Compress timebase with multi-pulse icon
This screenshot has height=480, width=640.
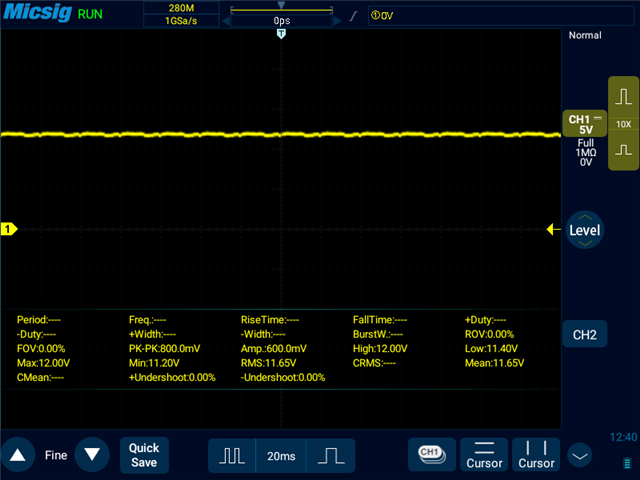[232, 456]
